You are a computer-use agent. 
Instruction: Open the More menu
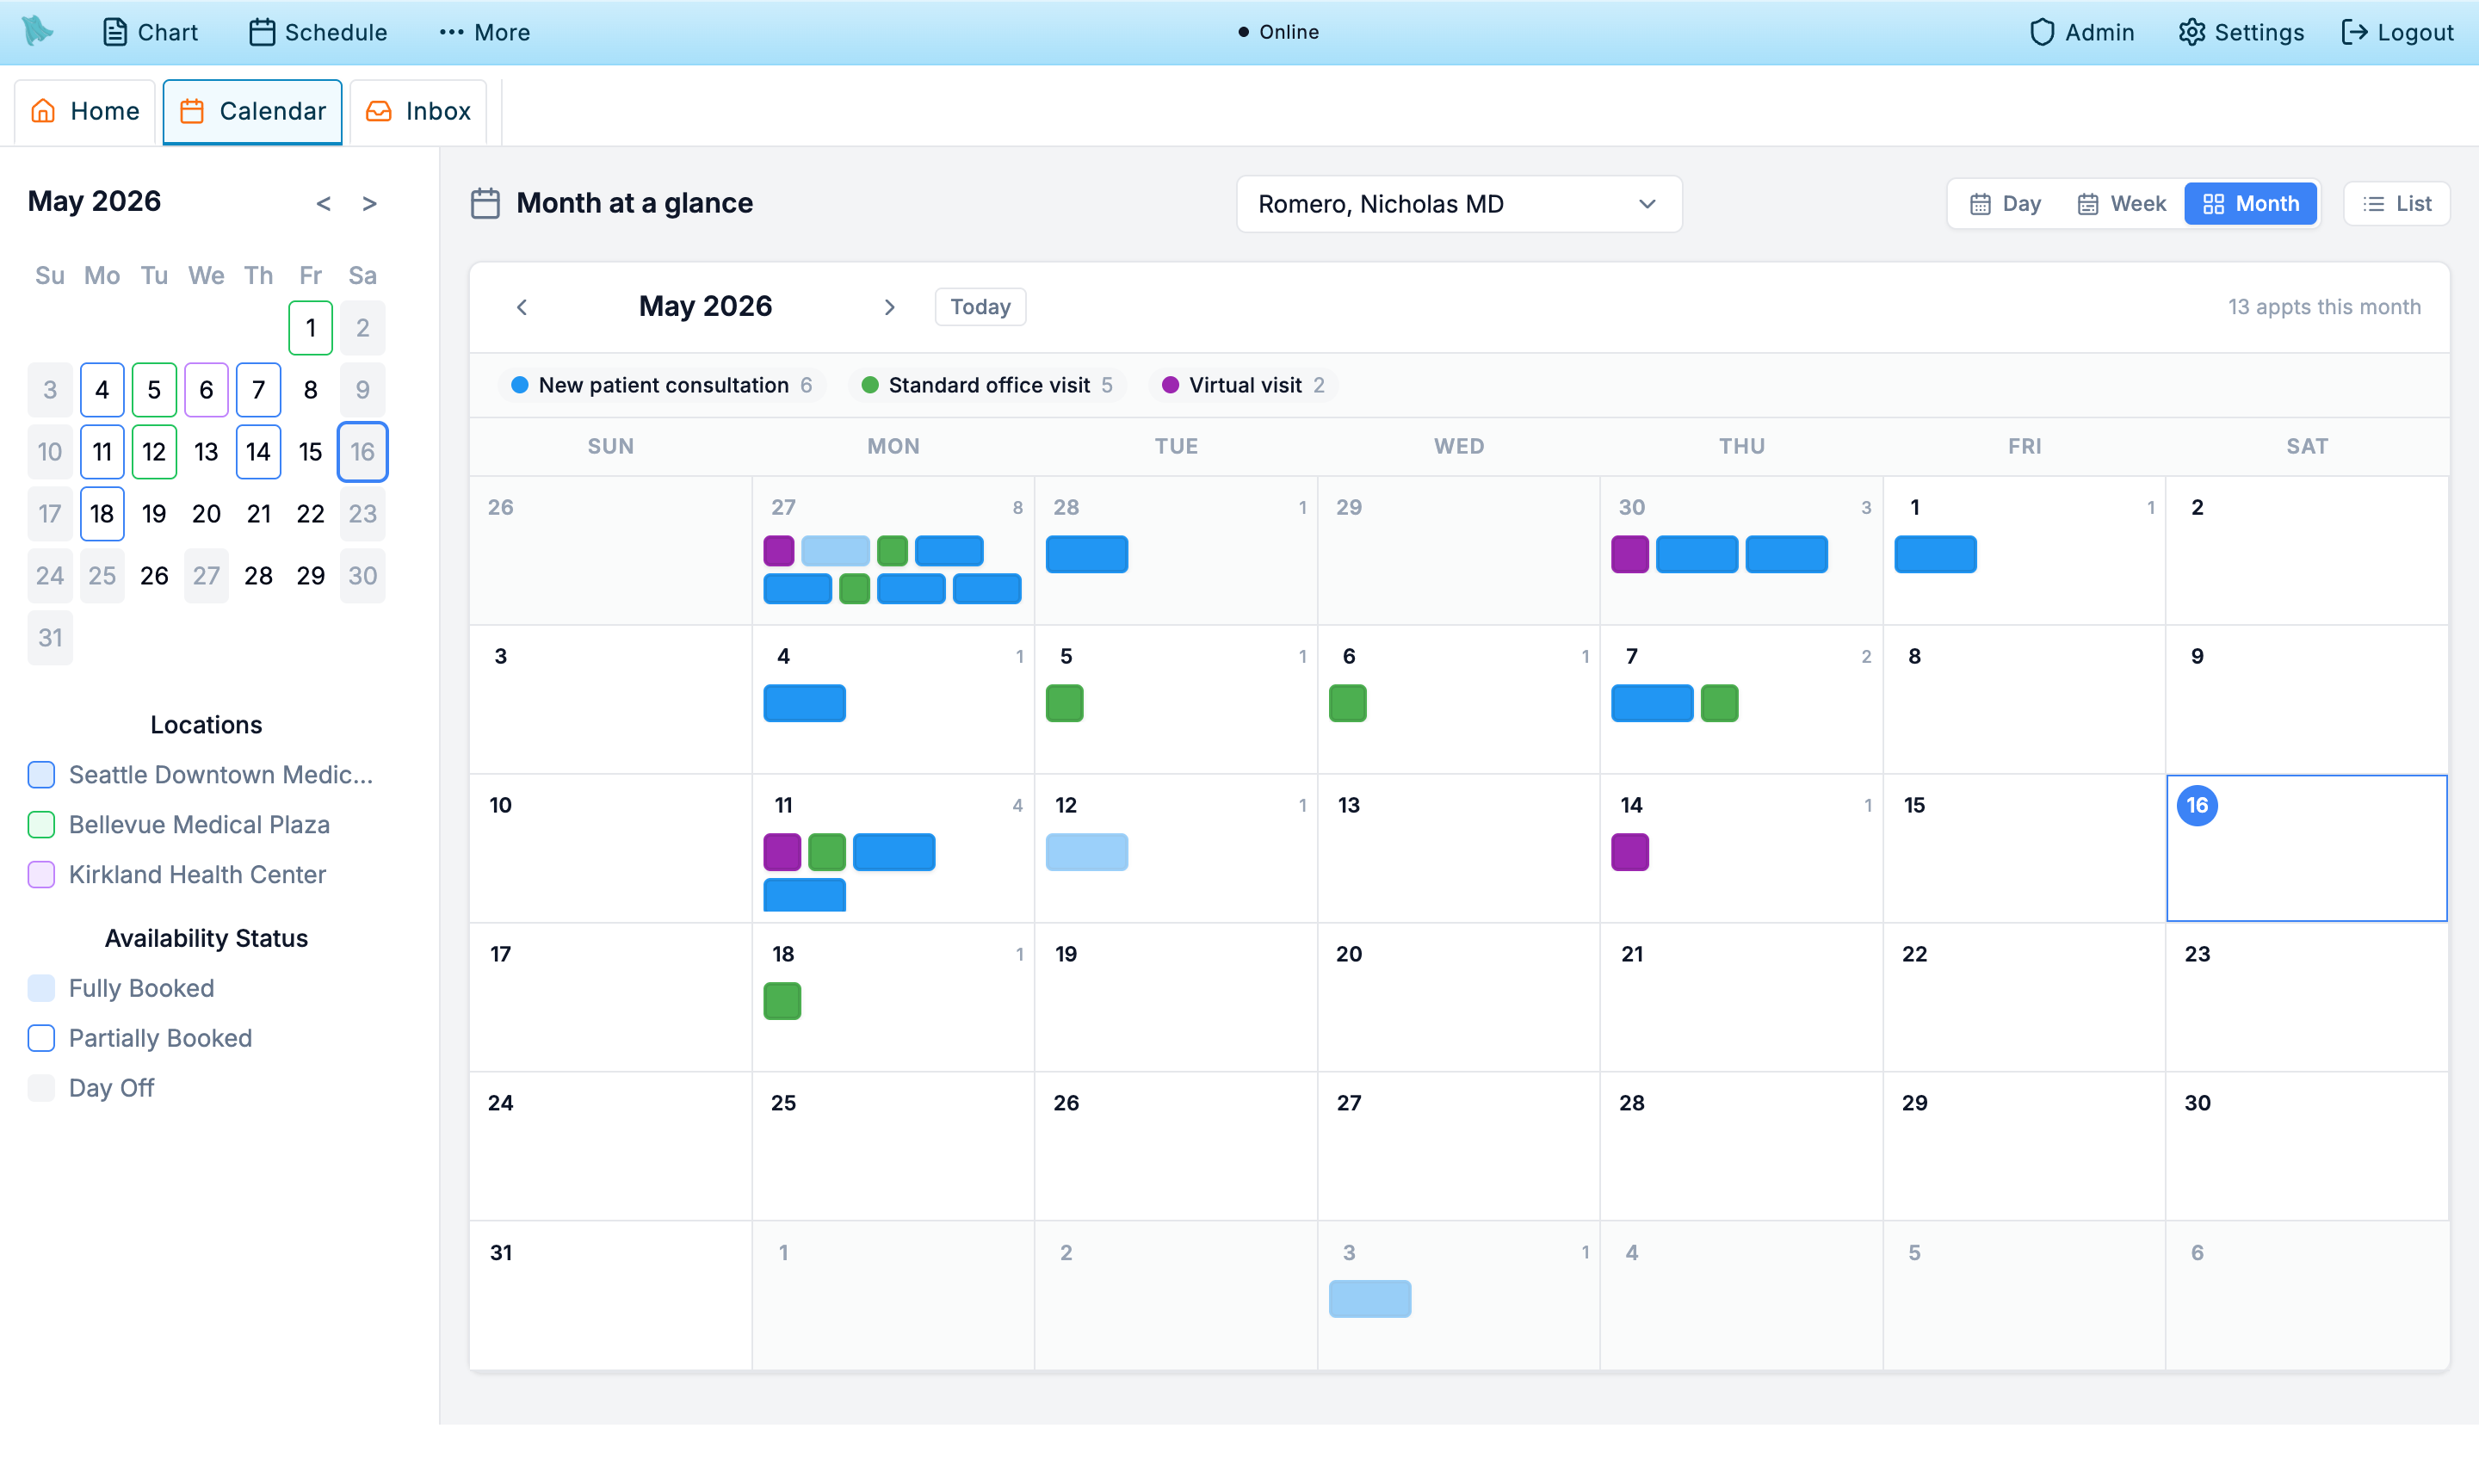click(484, 32)
